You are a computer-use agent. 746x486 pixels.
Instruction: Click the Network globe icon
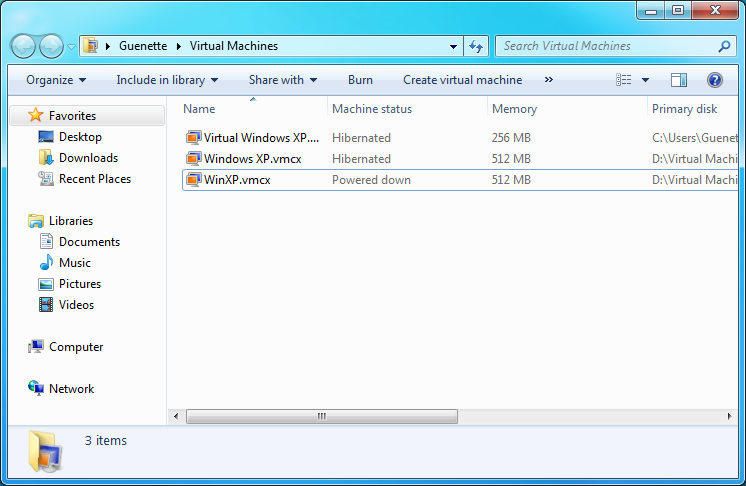pyautogui.click(x=36, y=389)
